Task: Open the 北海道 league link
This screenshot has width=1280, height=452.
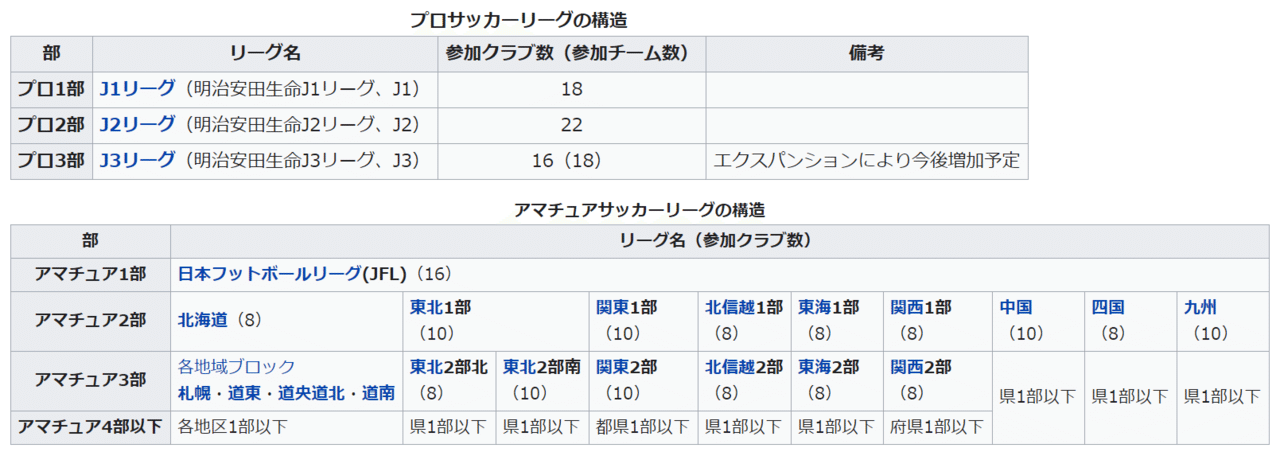Action: pyautogui.click(x=203, y=320)
